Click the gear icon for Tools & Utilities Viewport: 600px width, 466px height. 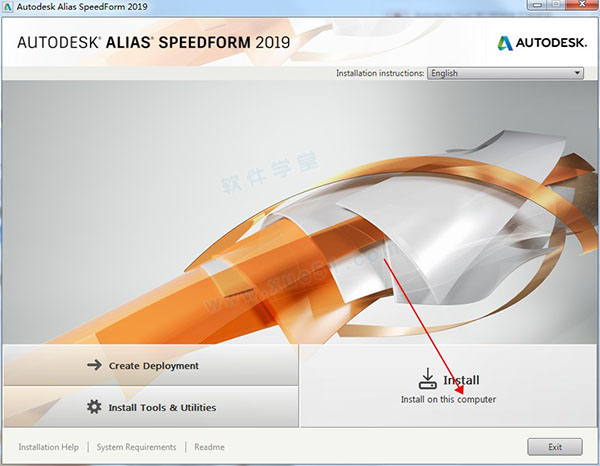94,407
